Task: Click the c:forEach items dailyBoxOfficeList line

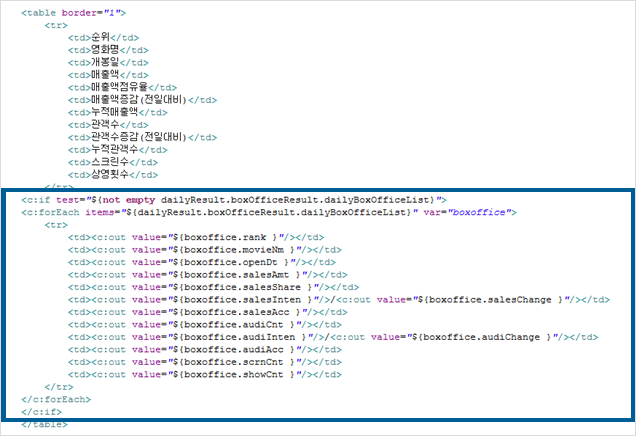Action: (x=269, y=213)
